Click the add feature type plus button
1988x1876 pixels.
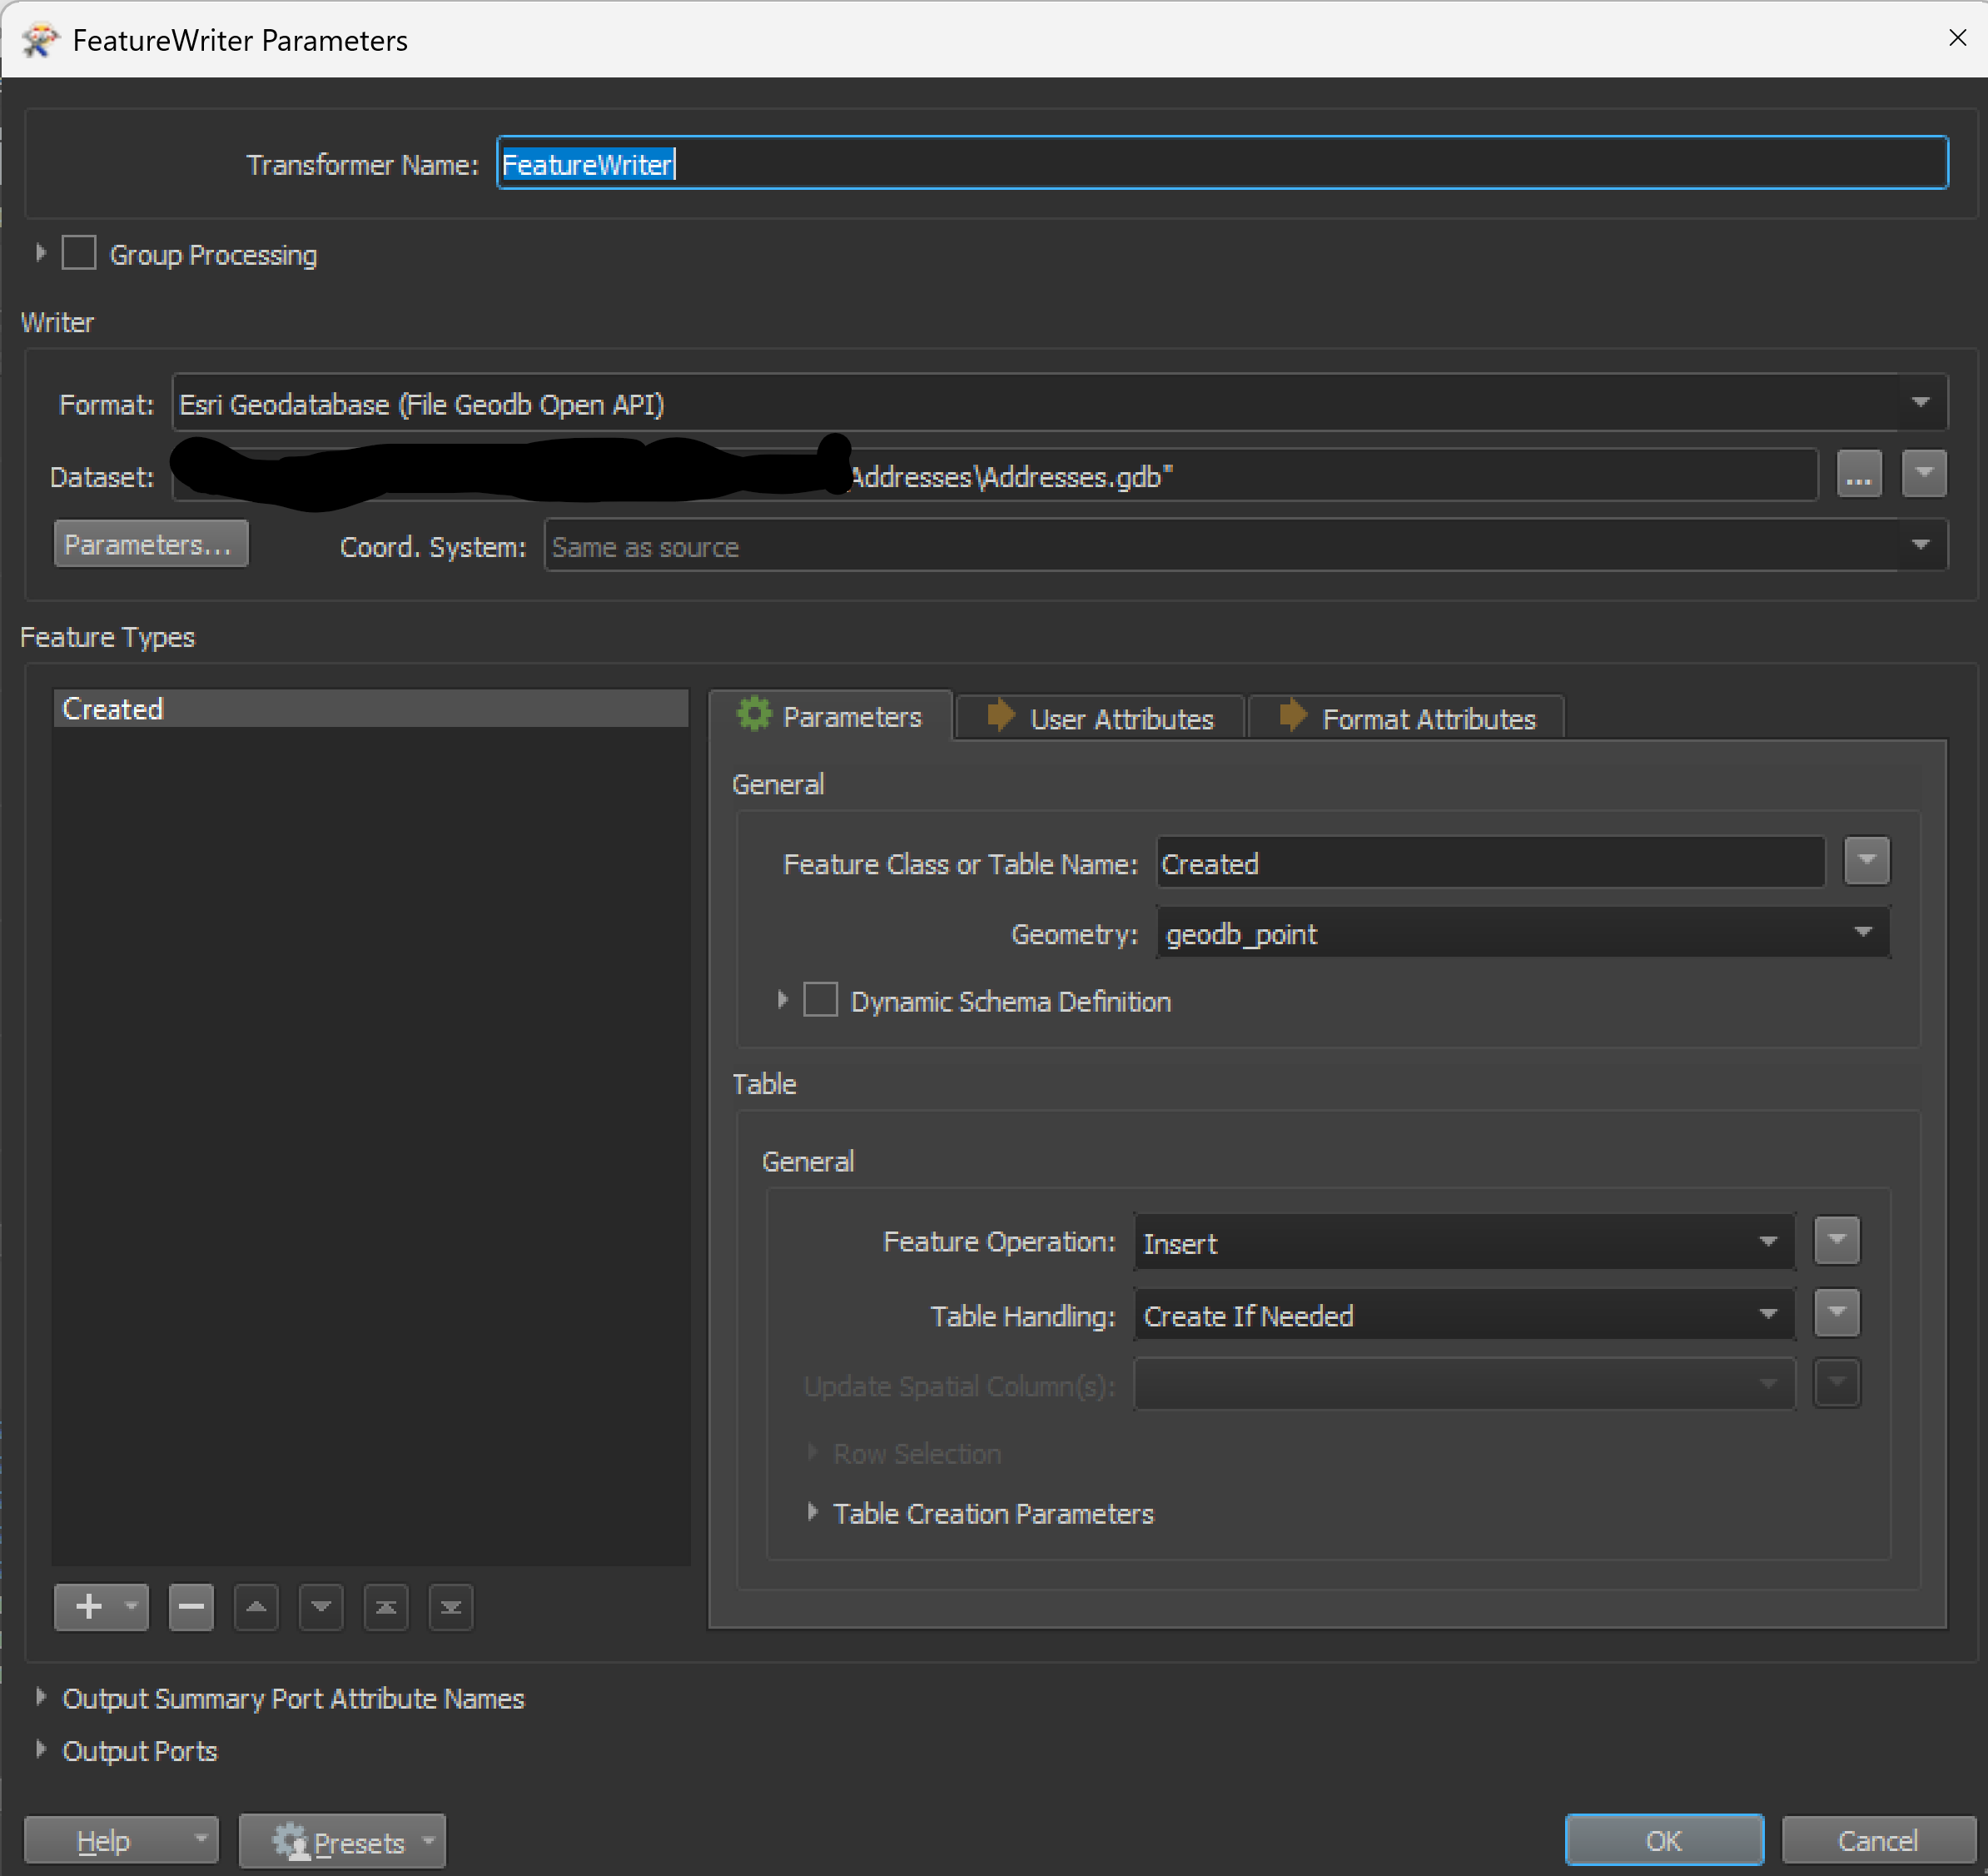[x=89, y=1607]
